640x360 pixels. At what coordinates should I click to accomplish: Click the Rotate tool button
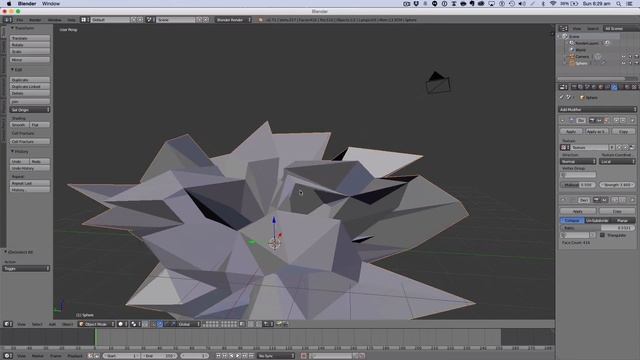tap(30, 45)
